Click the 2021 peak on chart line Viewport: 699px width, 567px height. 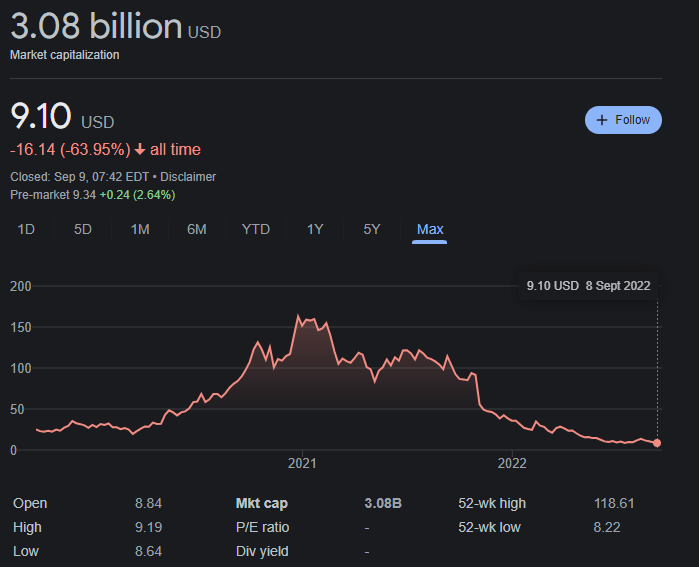[x=298, y=316]
